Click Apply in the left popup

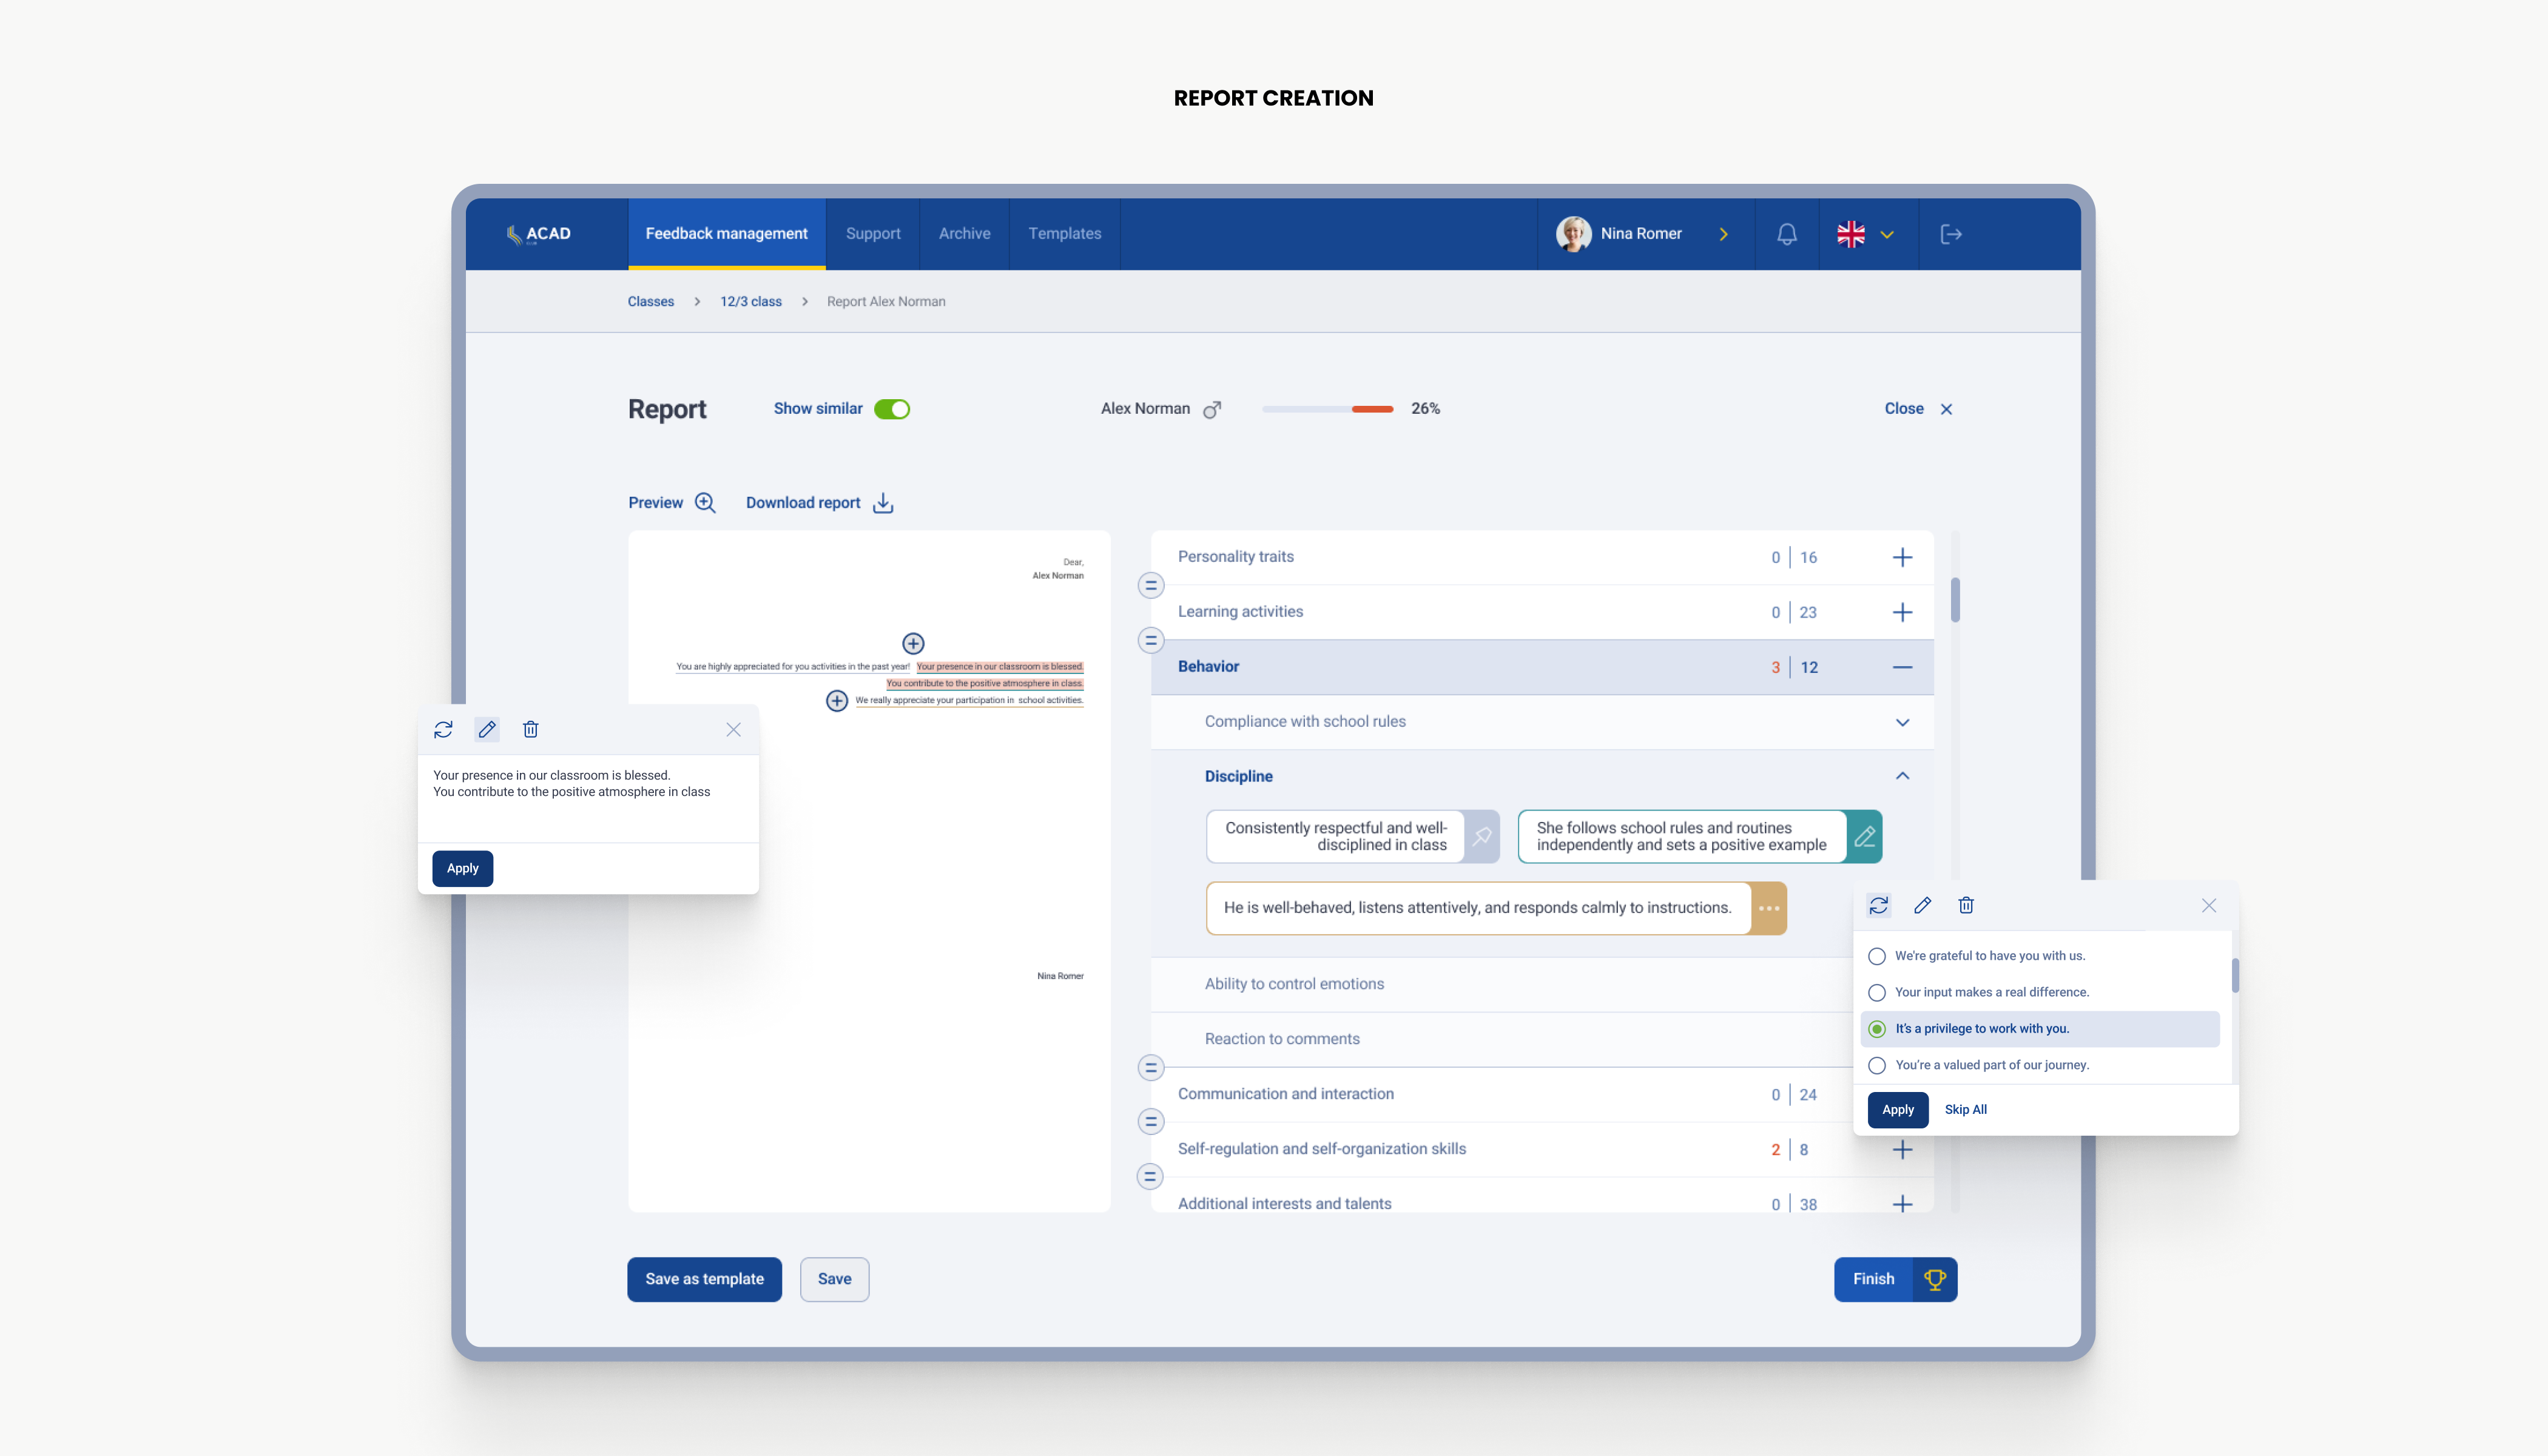coord(462,868)
